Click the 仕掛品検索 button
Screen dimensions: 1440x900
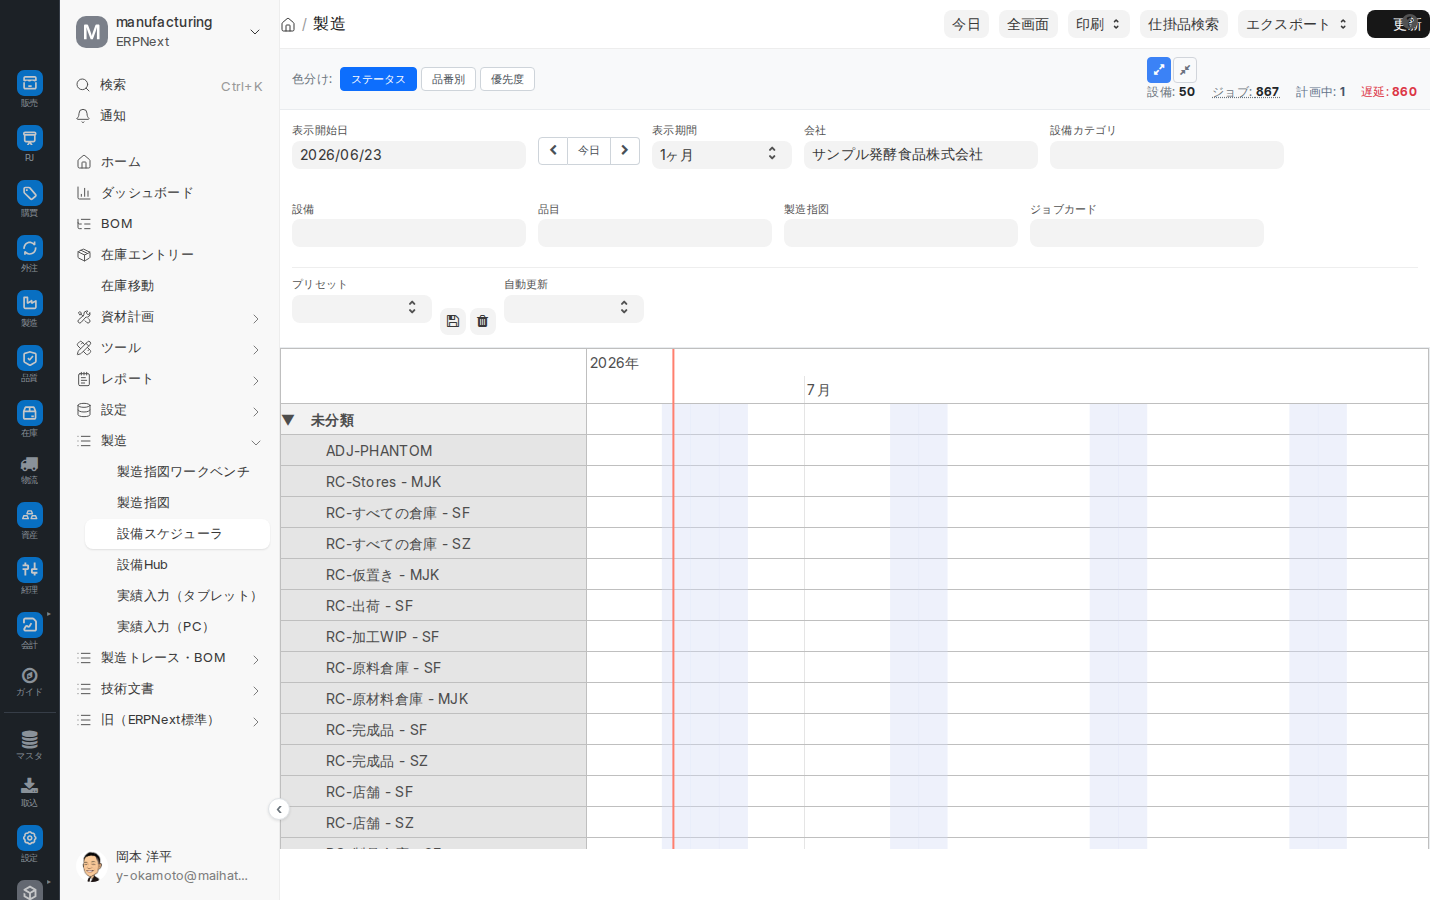tap(1184, 24)
